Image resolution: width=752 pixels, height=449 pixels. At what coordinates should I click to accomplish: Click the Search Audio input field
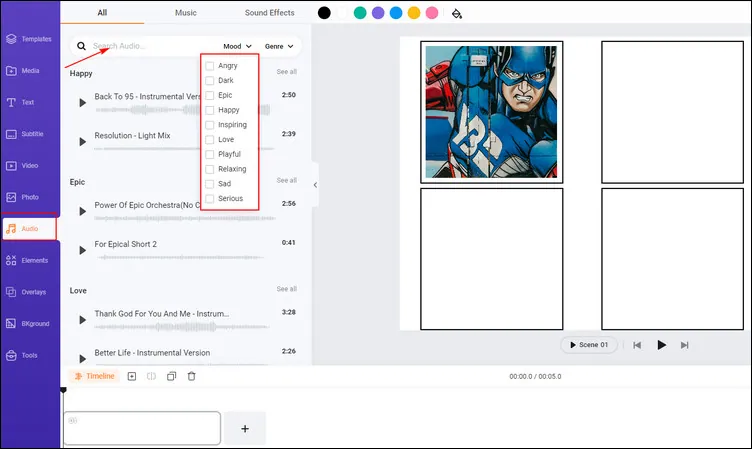[x=153, y=46]
